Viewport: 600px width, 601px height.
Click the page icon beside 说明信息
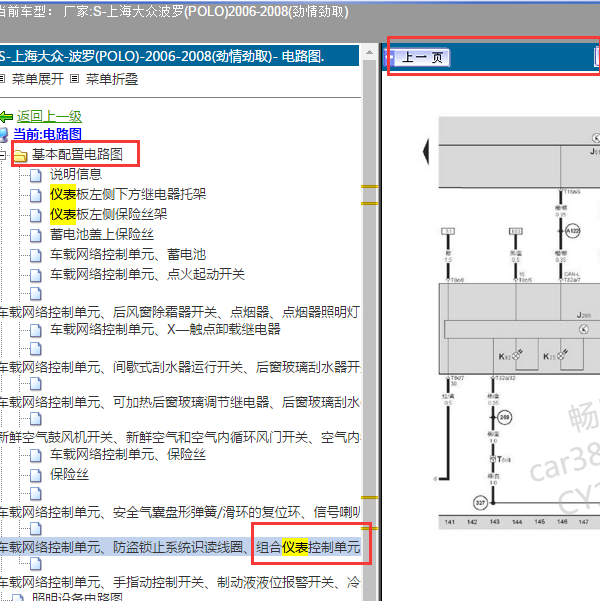click(x=36, y=176)
